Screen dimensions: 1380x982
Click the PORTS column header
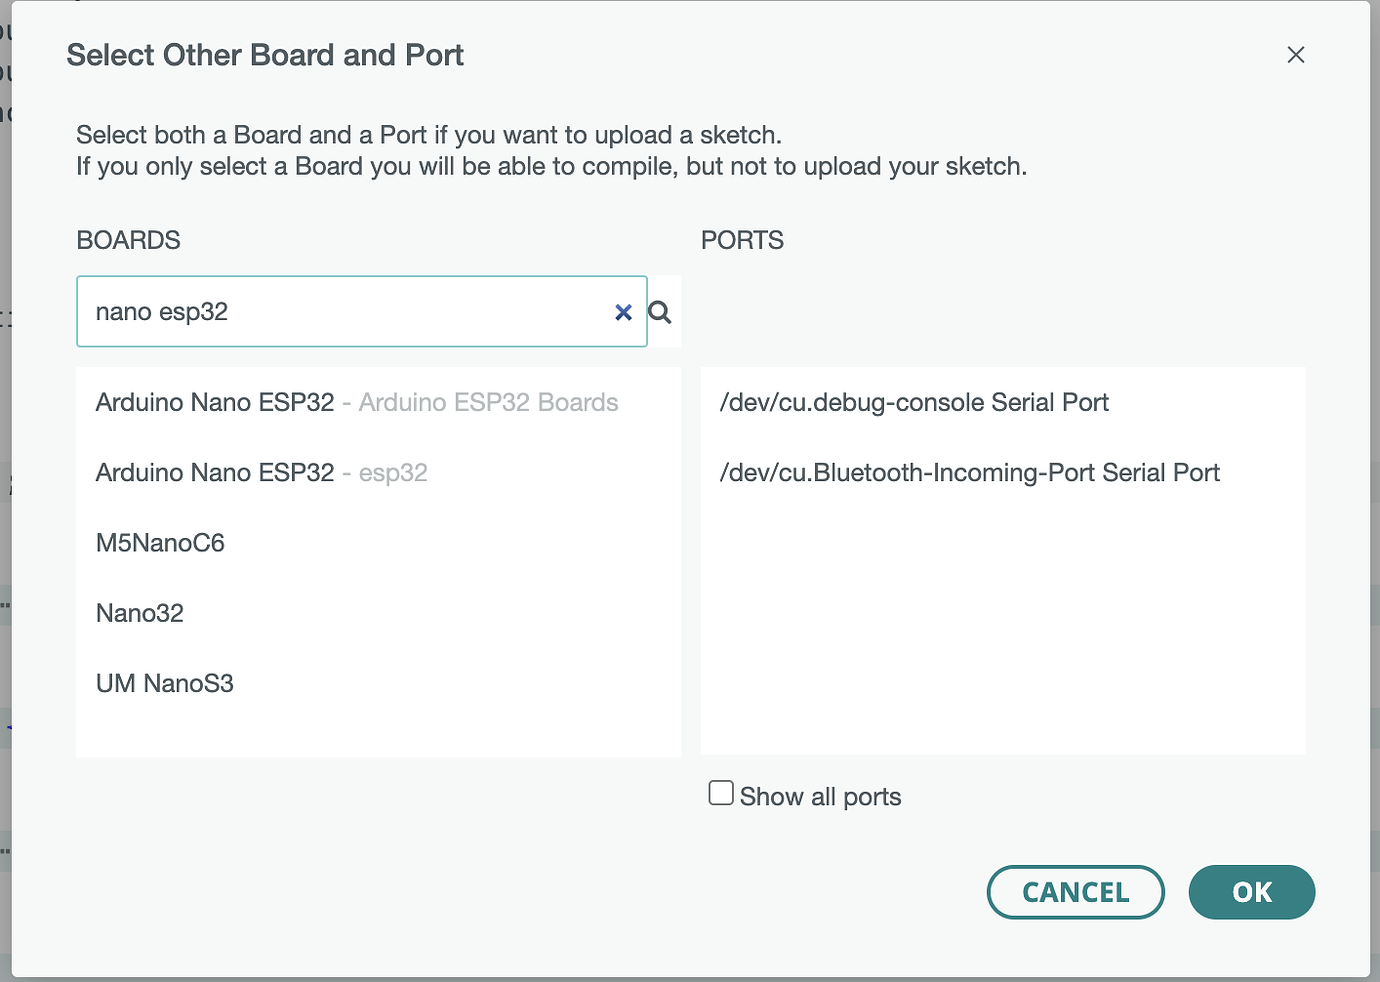point(741,240)
